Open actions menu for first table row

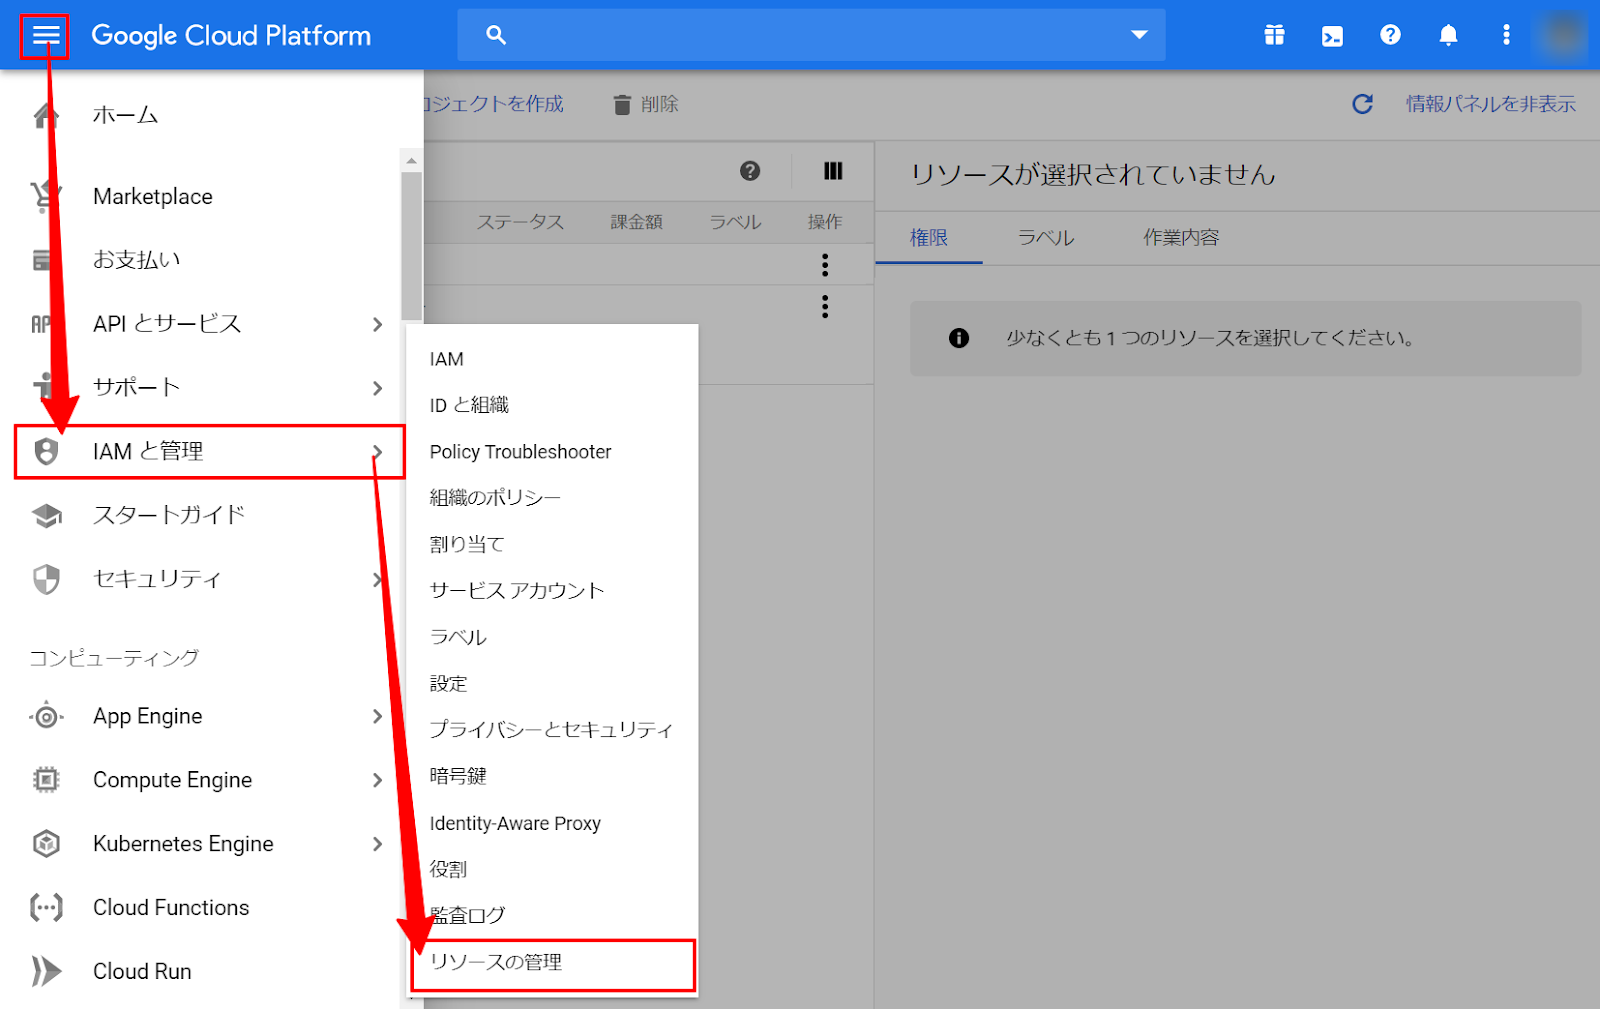pyautogui.click(x=825, y=265)
